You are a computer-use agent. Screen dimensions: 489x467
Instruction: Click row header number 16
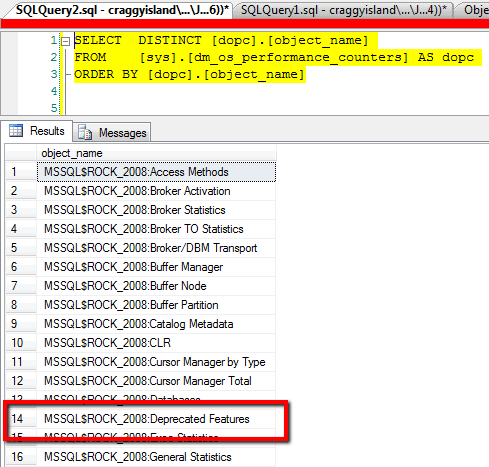(x=21, y=457)
